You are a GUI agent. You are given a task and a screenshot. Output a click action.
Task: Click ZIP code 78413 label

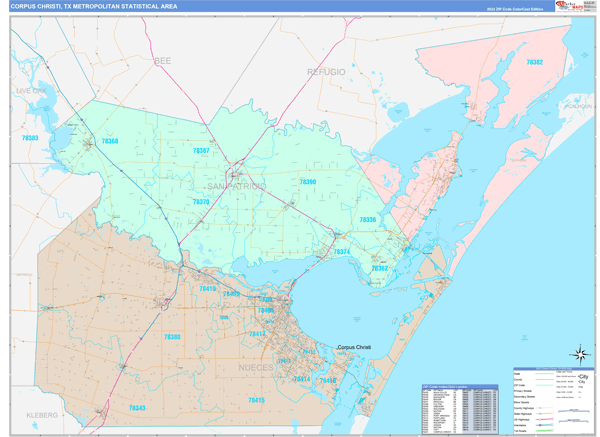[284, 361]
